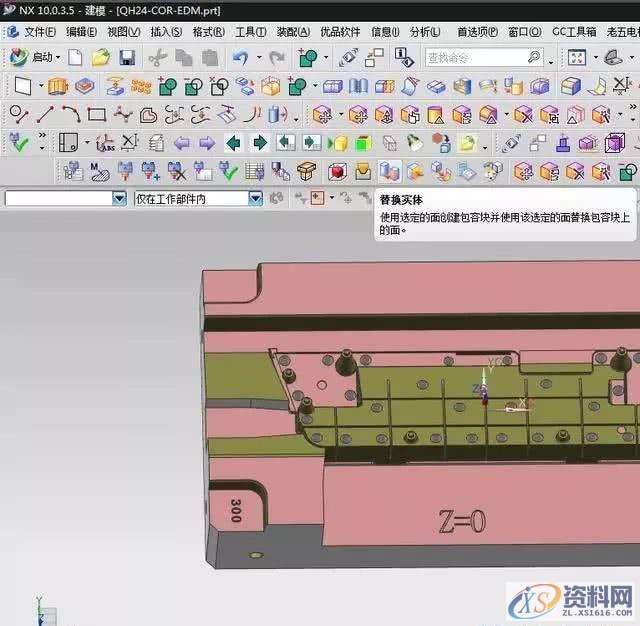Expand the Undo history dropdown arrow
The width and height of the screenshot is (640, 626).
259,58
